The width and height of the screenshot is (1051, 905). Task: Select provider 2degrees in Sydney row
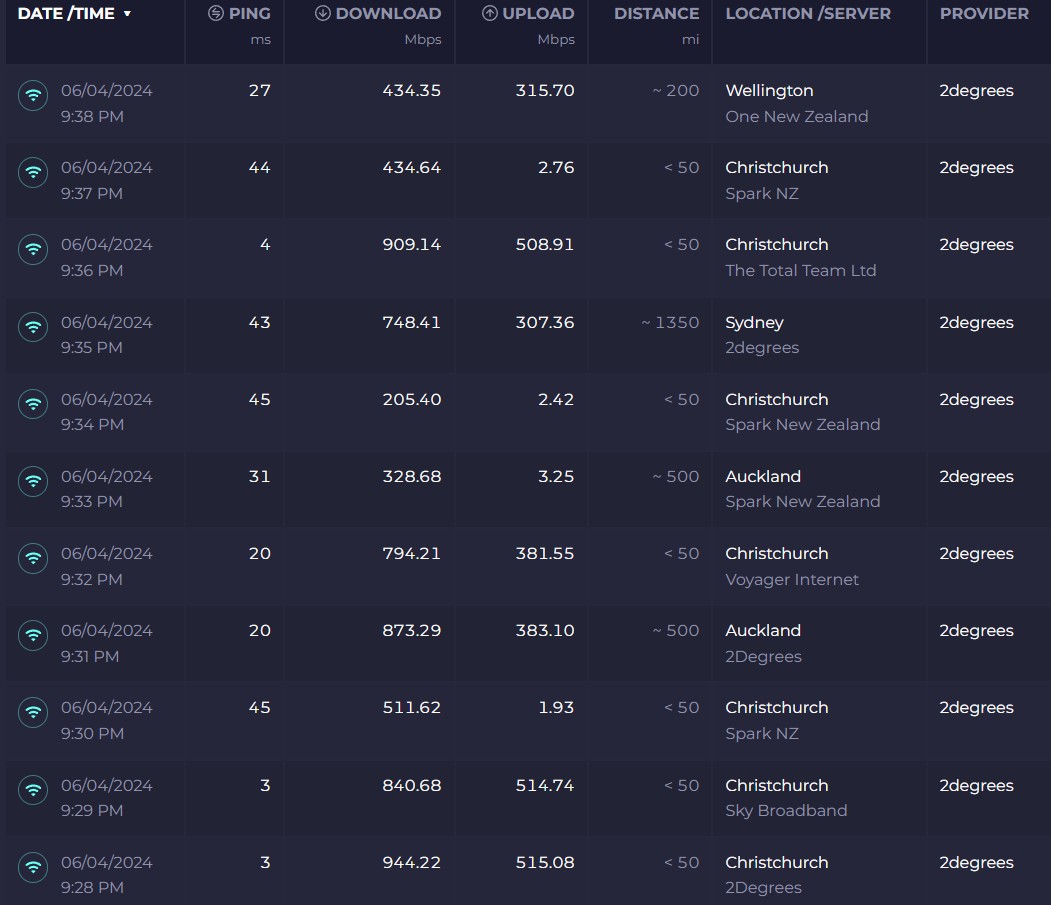coord(976,323)
